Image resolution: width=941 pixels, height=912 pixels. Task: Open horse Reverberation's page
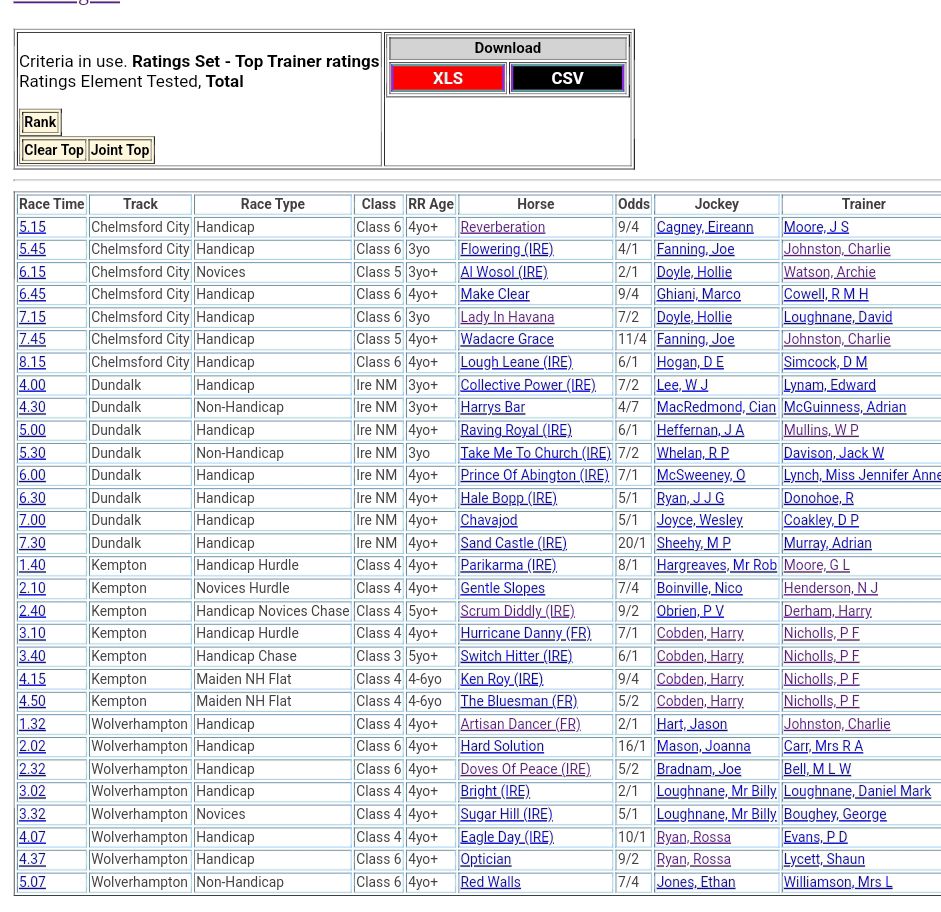pos(502,227)
